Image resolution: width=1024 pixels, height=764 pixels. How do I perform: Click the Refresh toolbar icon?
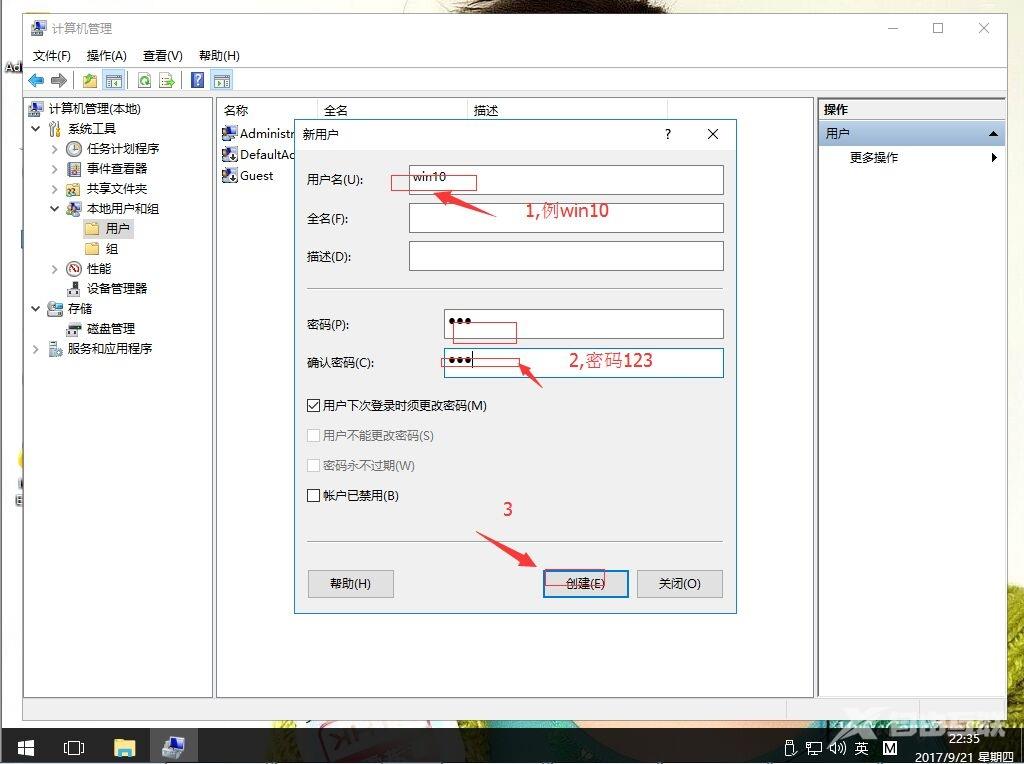(145, 81)
